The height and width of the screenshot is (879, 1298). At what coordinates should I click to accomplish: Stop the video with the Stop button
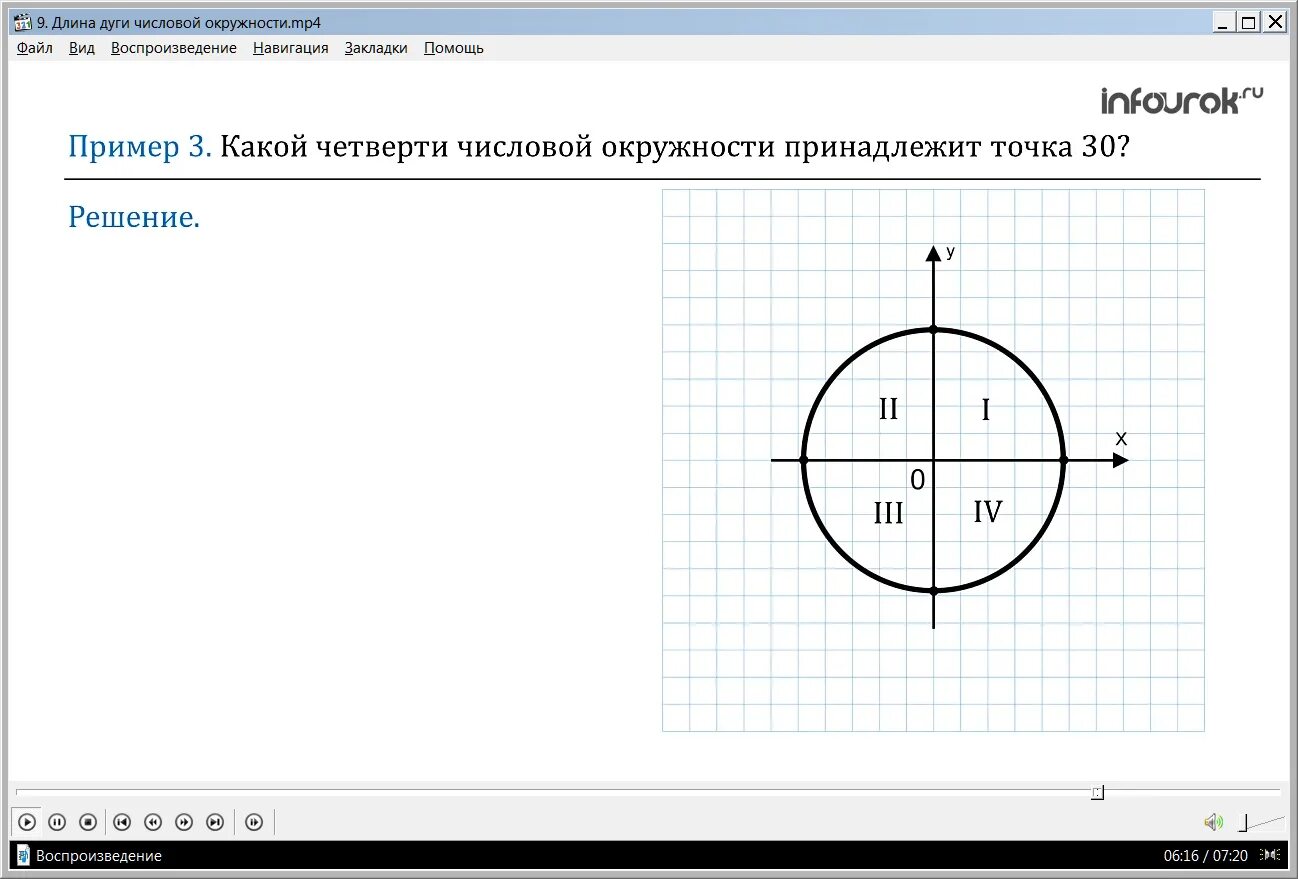88,822
